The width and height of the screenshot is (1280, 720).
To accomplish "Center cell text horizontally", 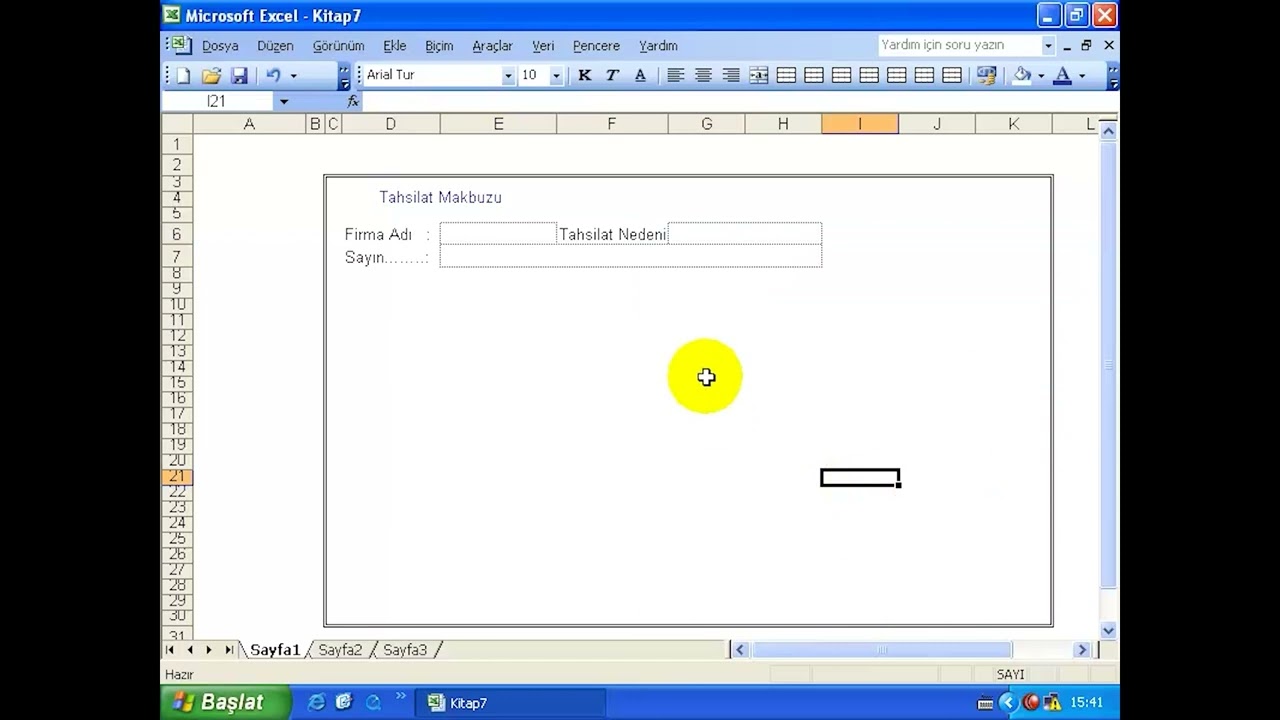I will 703,75.
